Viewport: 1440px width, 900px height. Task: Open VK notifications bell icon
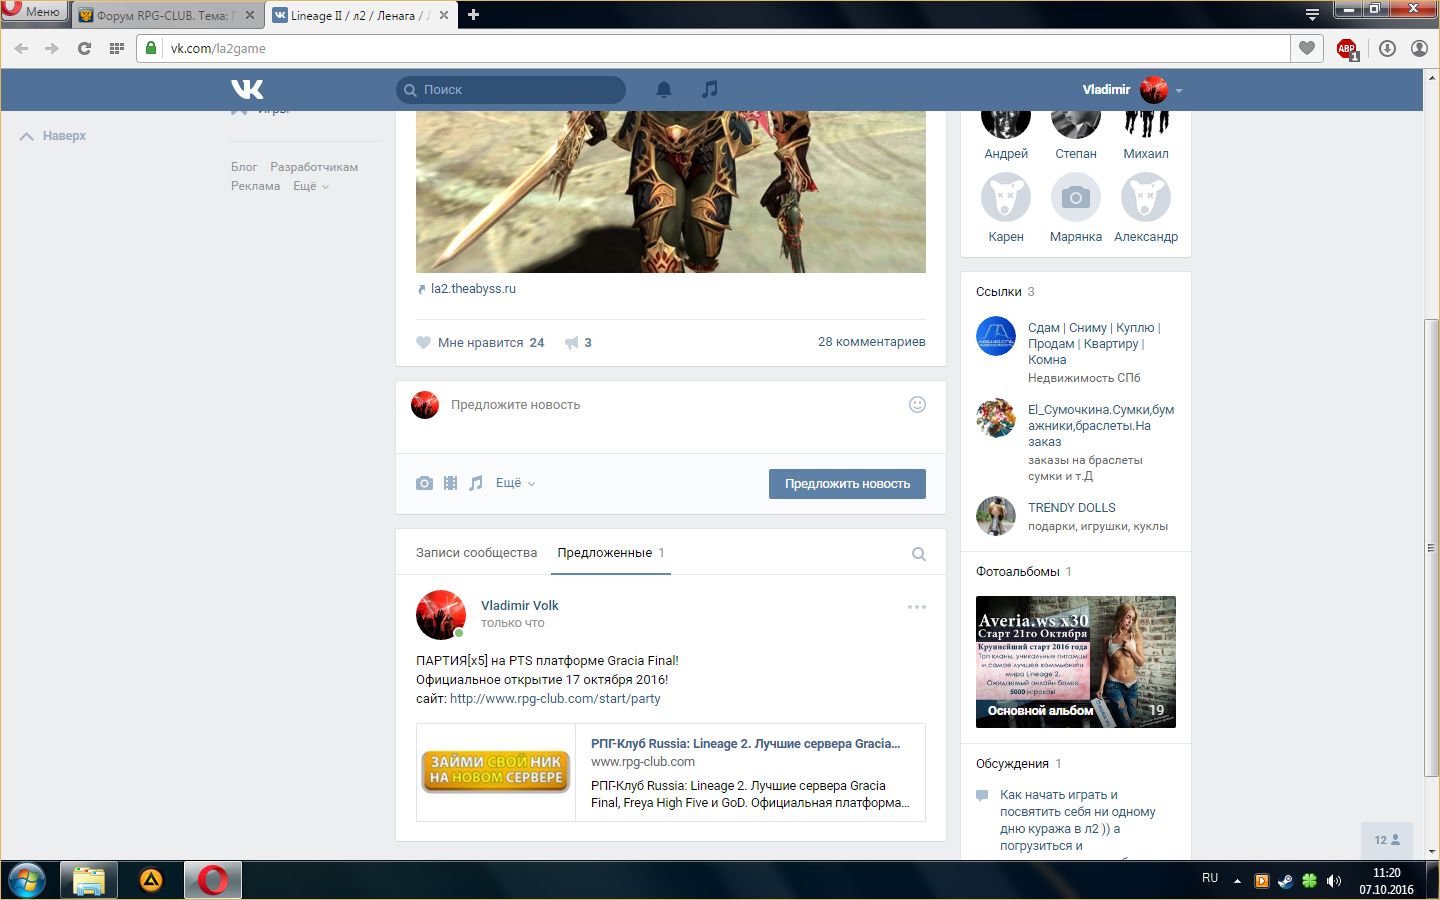[x=663, y=89]
